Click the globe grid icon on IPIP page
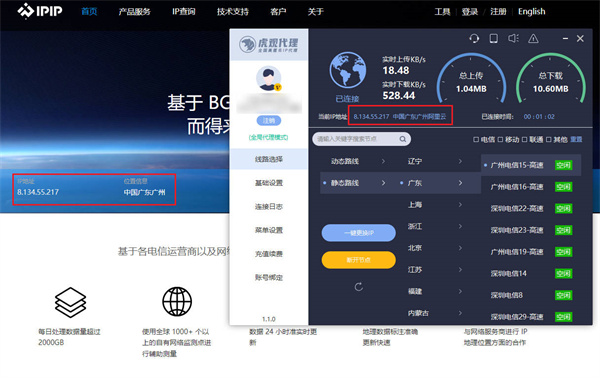600x378 pixels. [177, 302]
